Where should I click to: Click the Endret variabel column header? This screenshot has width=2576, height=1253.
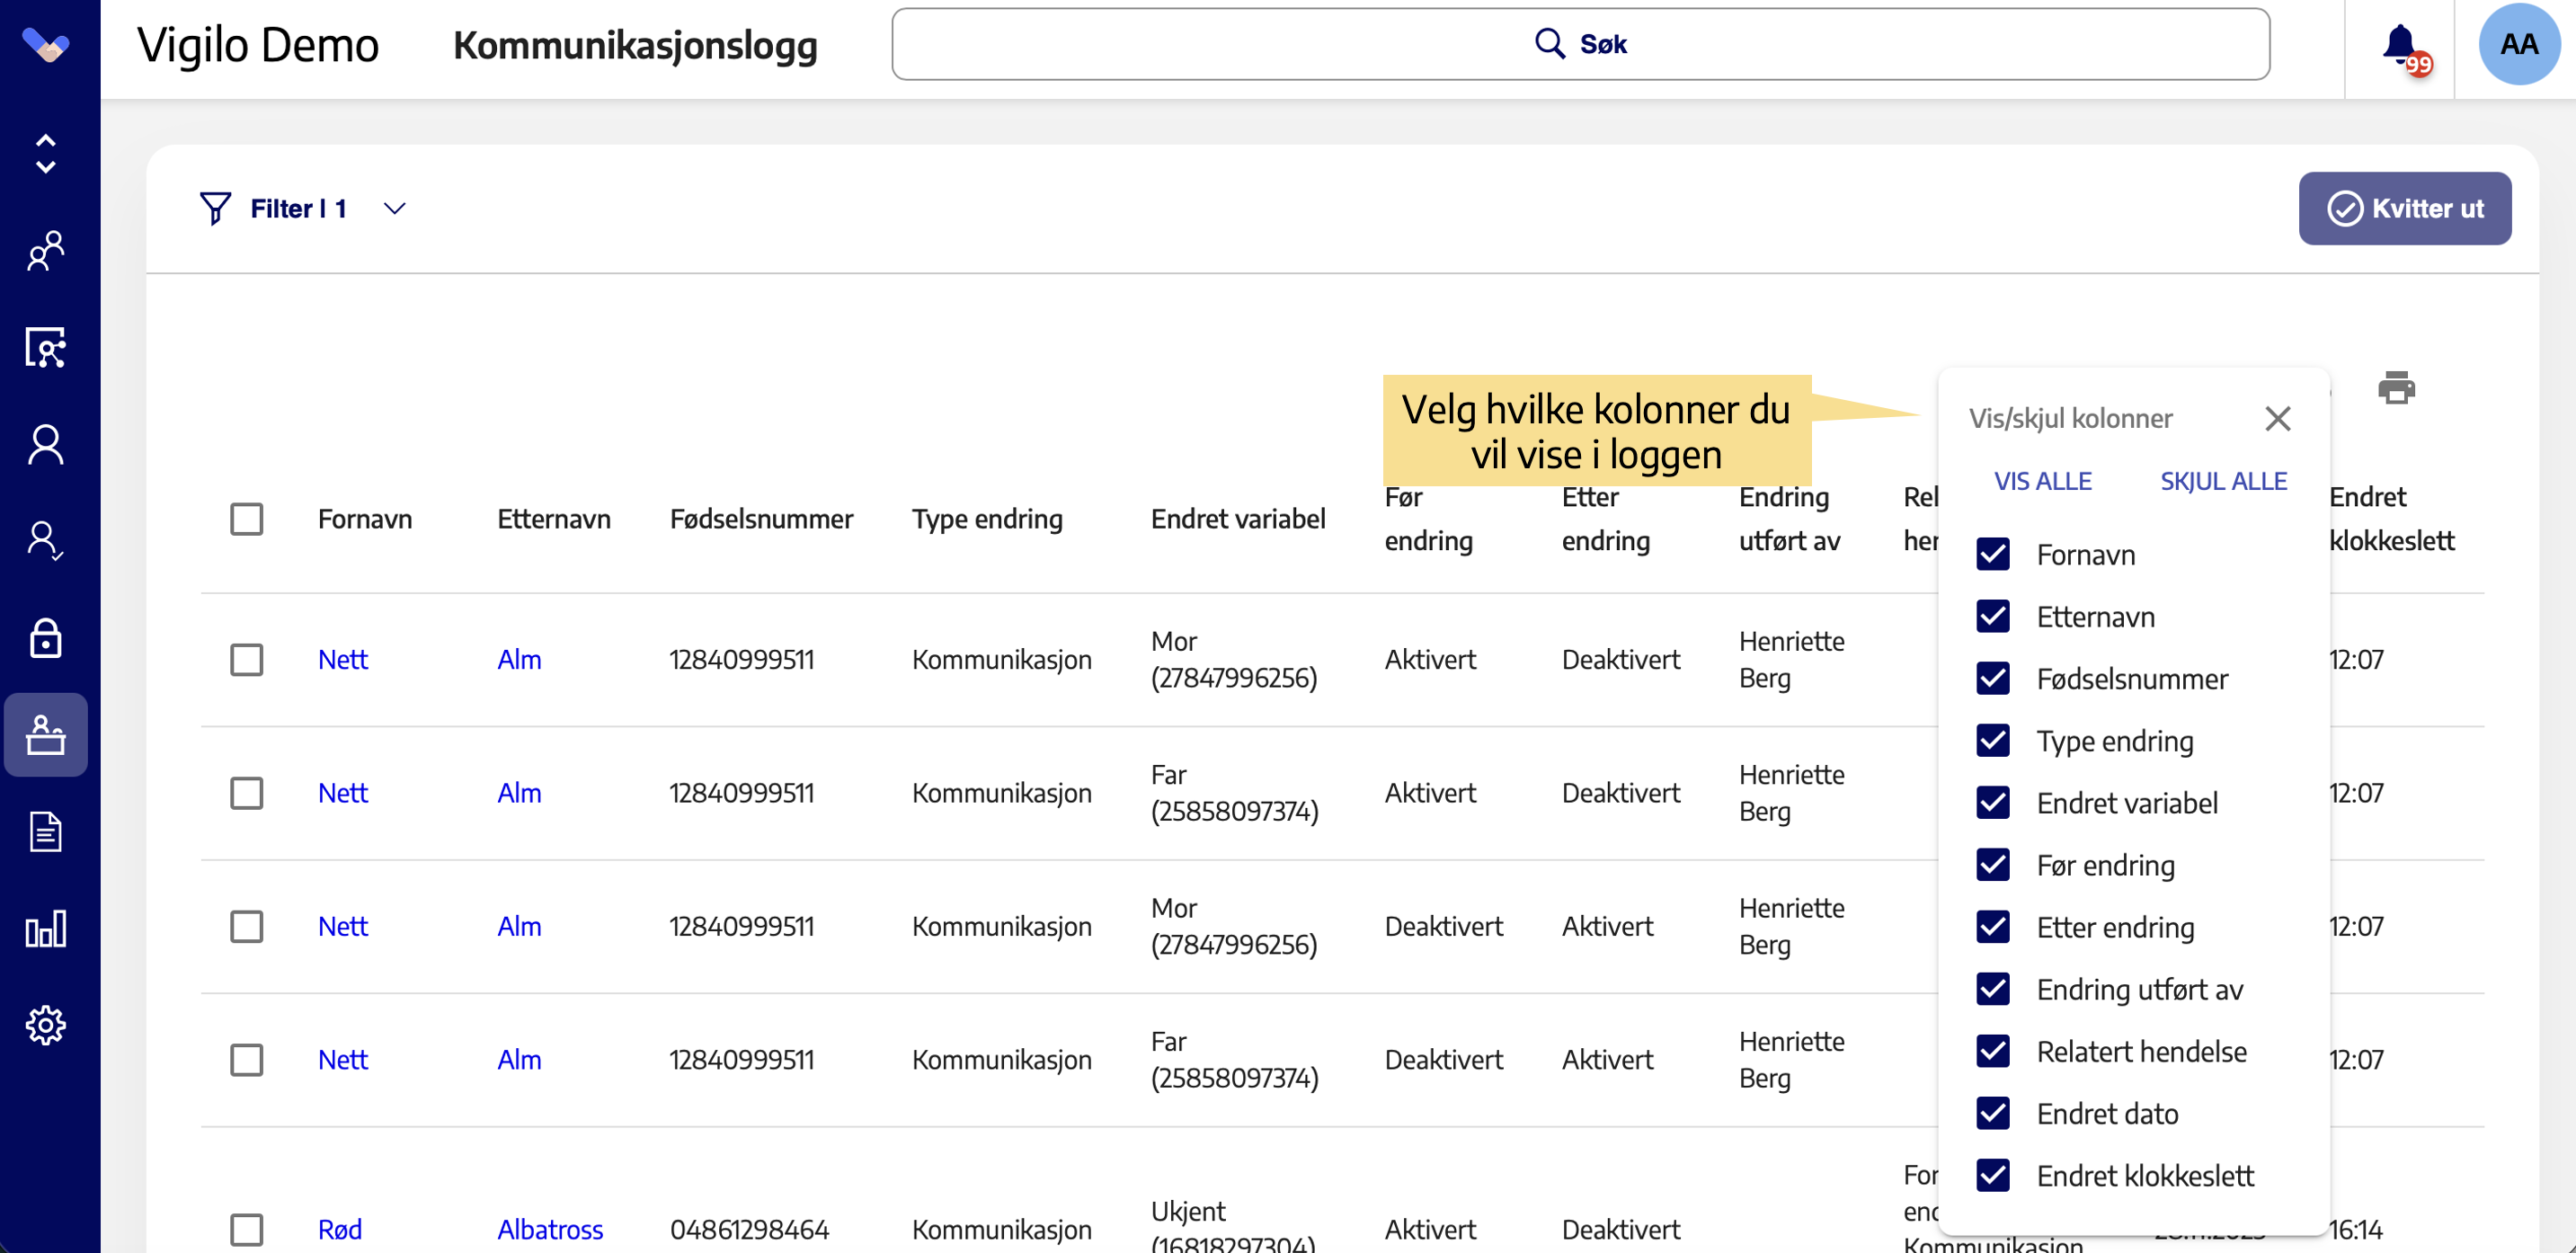(1238, 519)
